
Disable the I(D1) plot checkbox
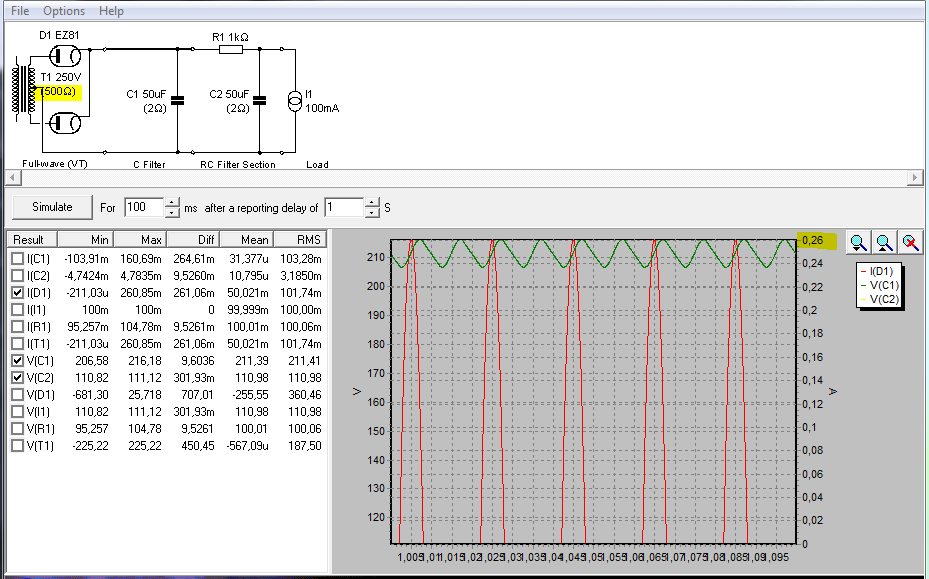[17, 292]
